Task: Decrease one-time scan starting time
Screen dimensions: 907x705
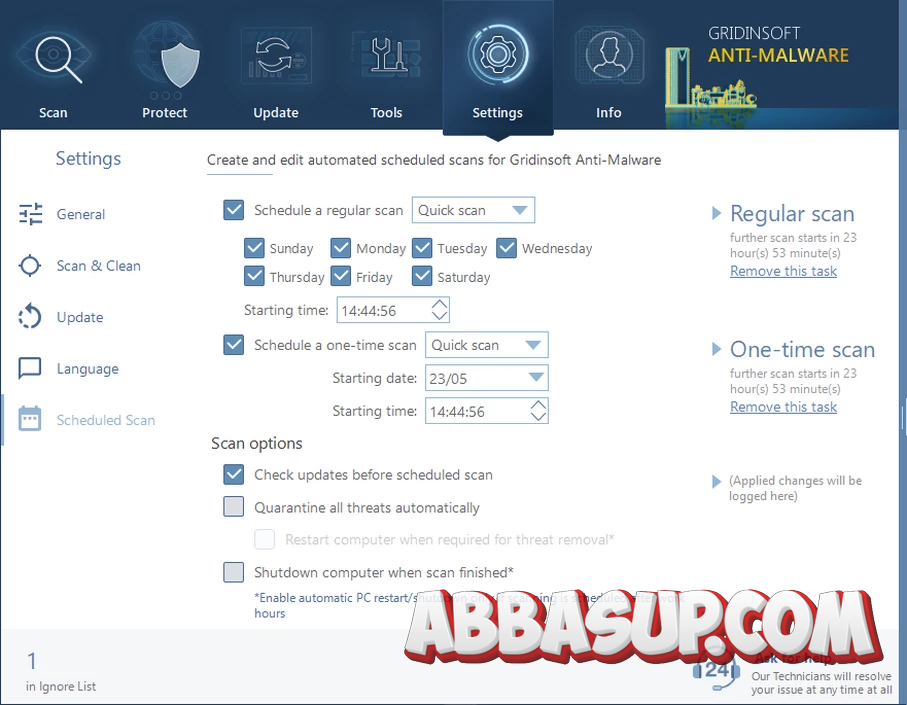Action: pyautogui.click(x=539, y=416)
